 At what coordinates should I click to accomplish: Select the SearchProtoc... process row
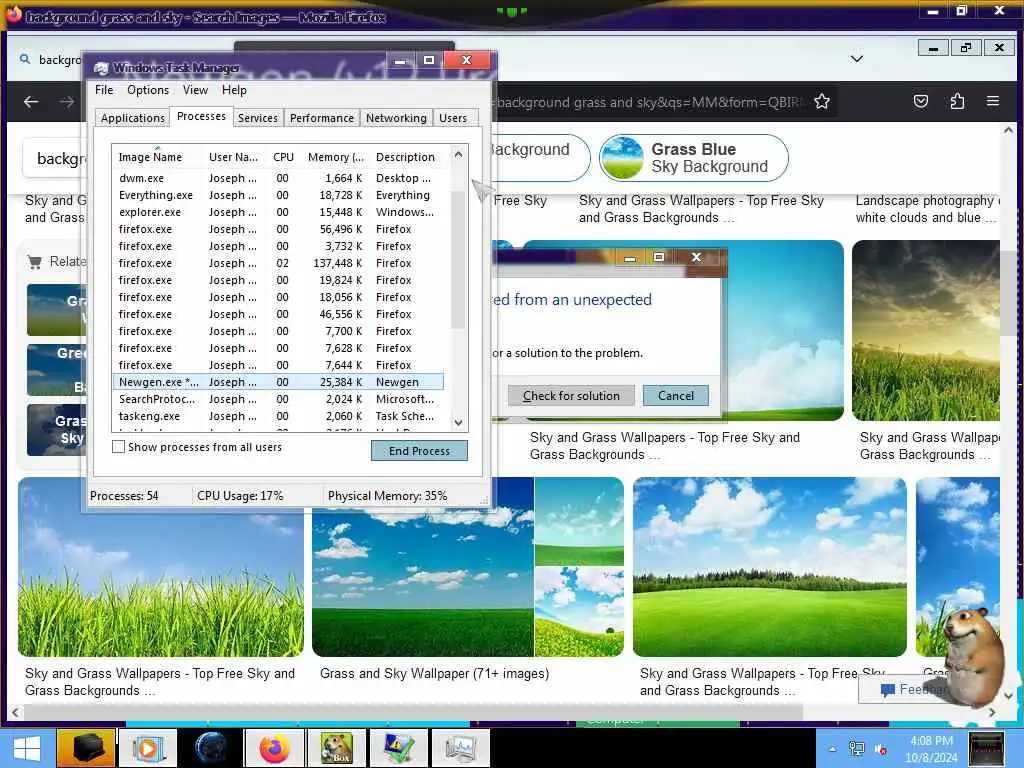(x=278, y=399)
